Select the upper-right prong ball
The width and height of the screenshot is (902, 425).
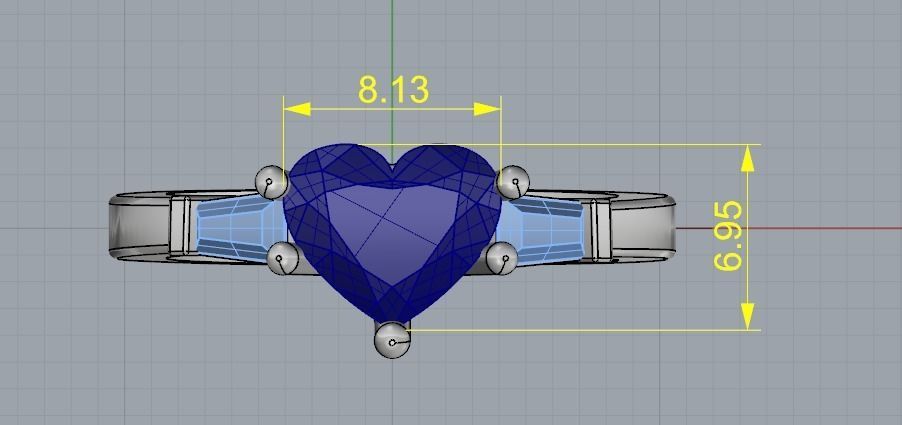click(513, 182)
